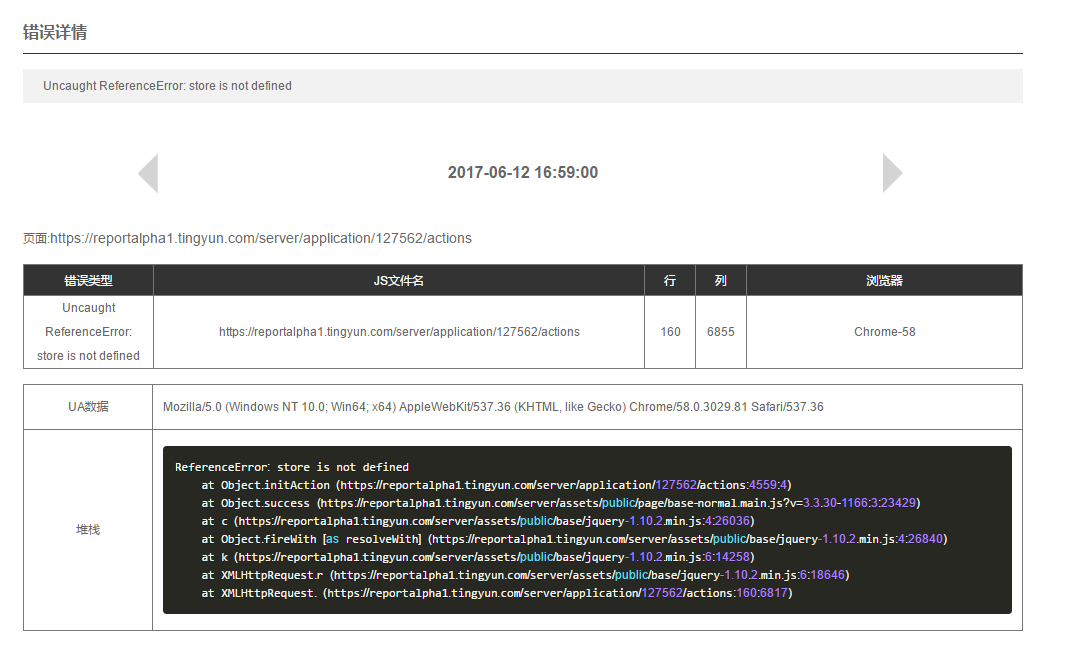The image size is (1068, 656).
Task: Select the column number 6855 cell
Action: tap(721, 332)
